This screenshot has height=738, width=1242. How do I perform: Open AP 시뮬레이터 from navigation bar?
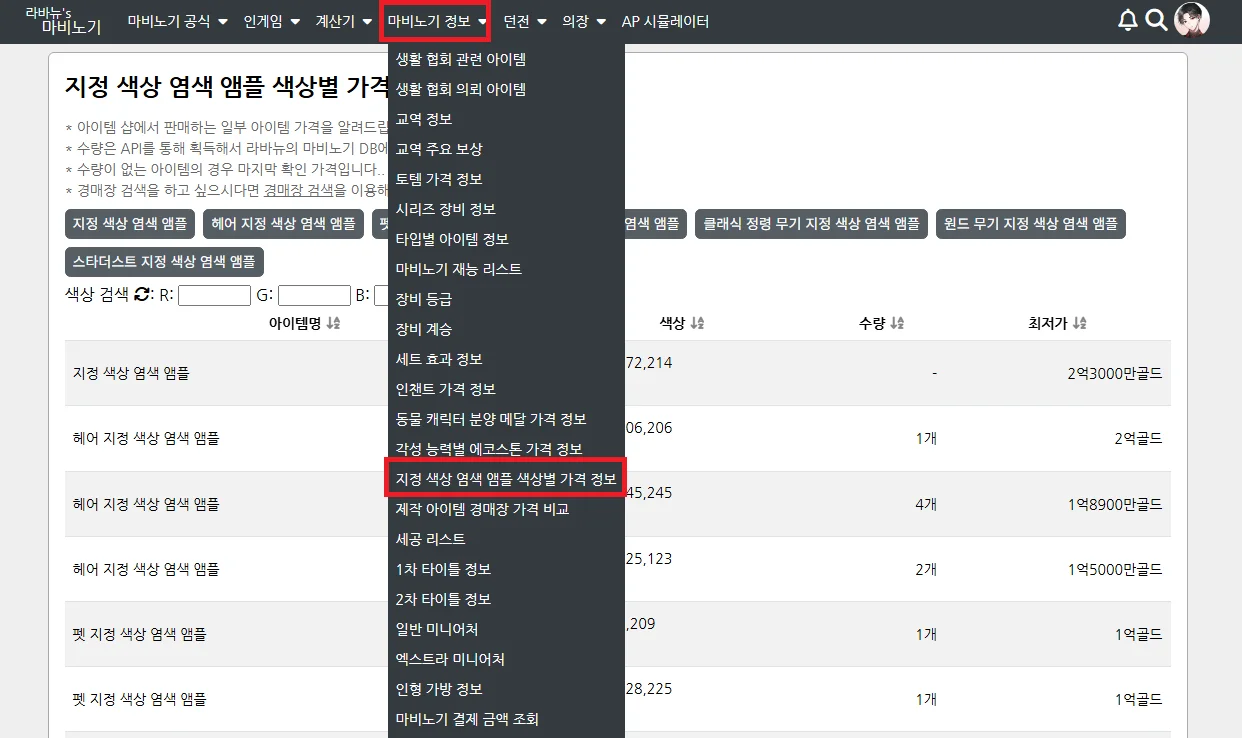click(665, 21)
